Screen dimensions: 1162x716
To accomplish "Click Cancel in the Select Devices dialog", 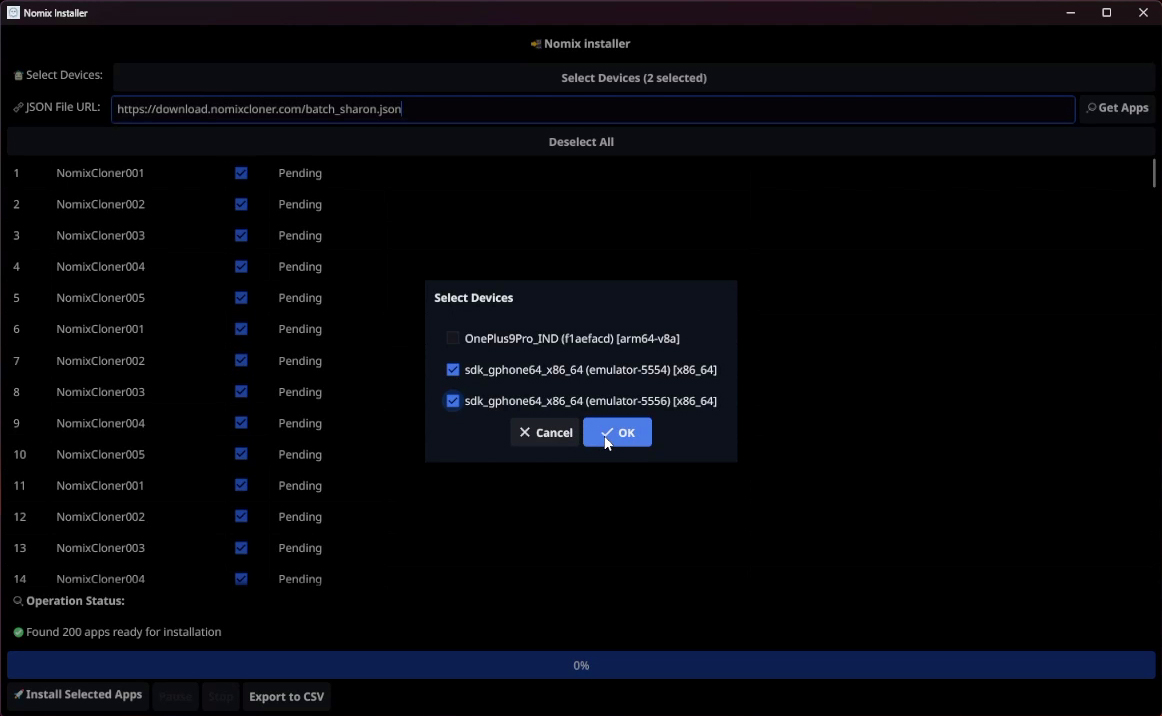I will (x=545, y=432).
